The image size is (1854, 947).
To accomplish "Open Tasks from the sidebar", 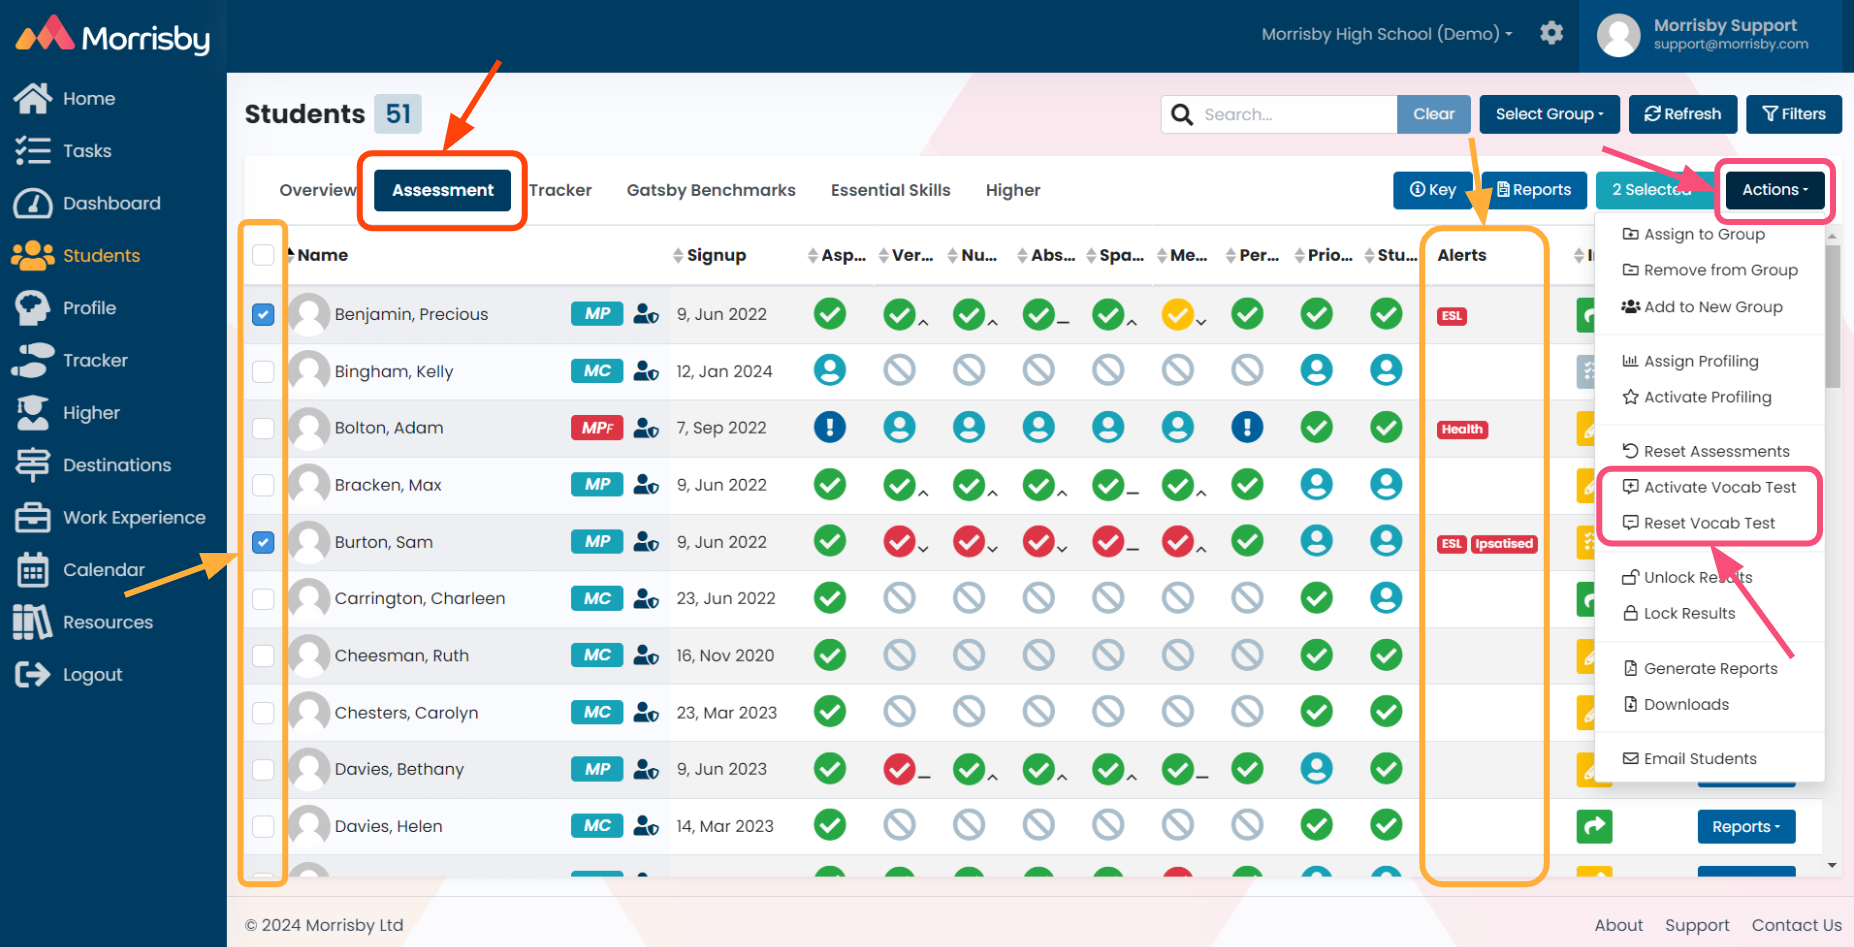I will (x=63, y=151).
